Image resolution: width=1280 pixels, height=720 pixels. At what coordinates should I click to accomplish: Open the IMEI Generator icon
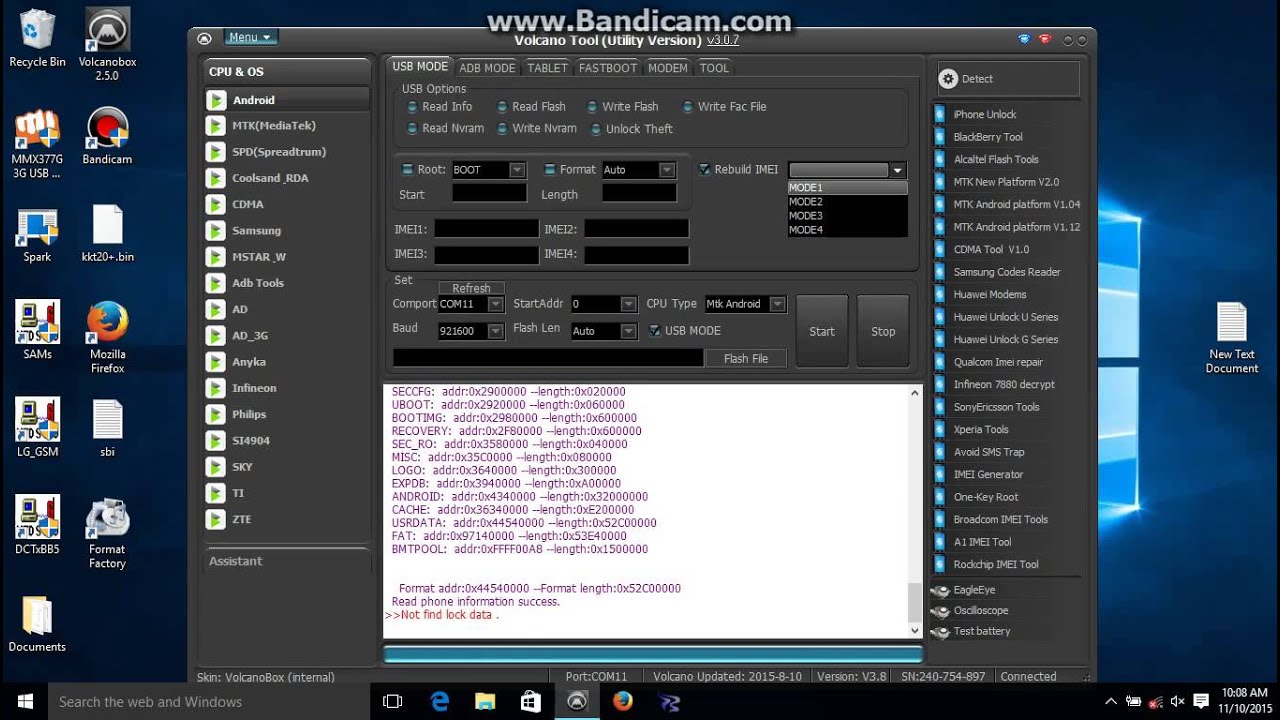point(939,474)
